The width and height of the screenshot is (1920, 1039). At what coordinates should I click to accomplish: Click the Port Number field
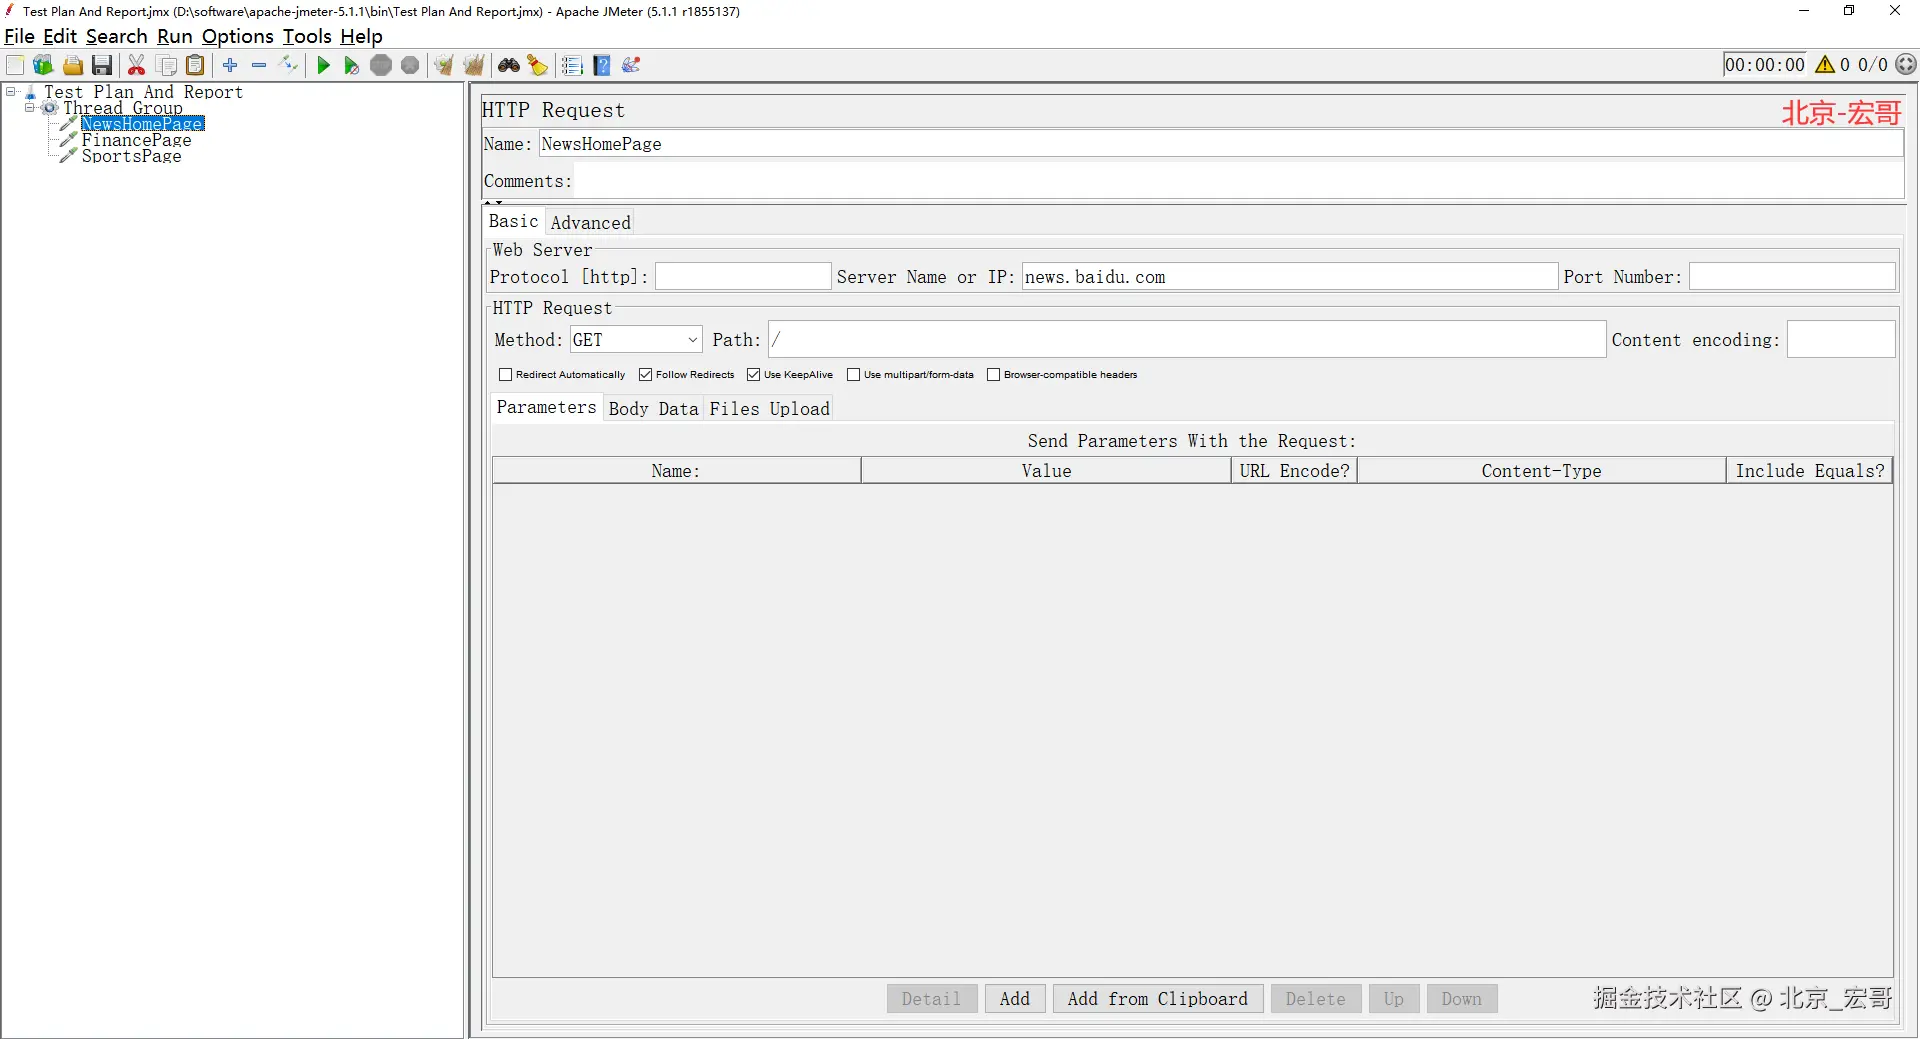tap(1792, 277)
